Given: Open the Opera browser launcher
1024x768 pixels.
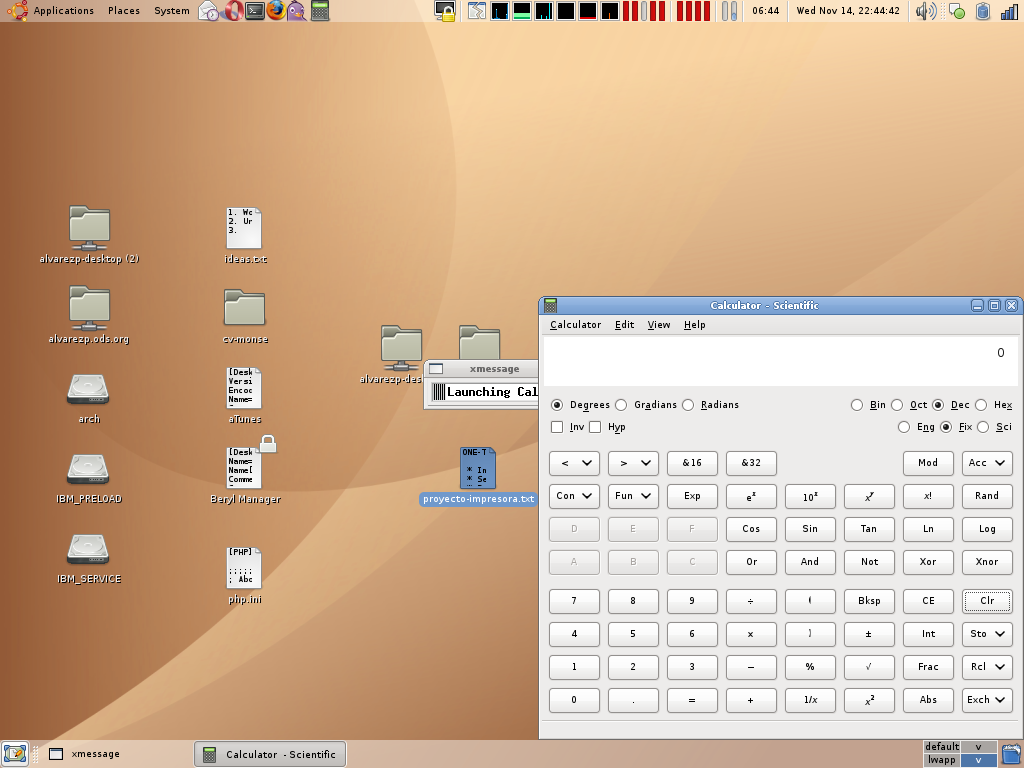Looking at the screenshot, I should (x=232, y=11).
